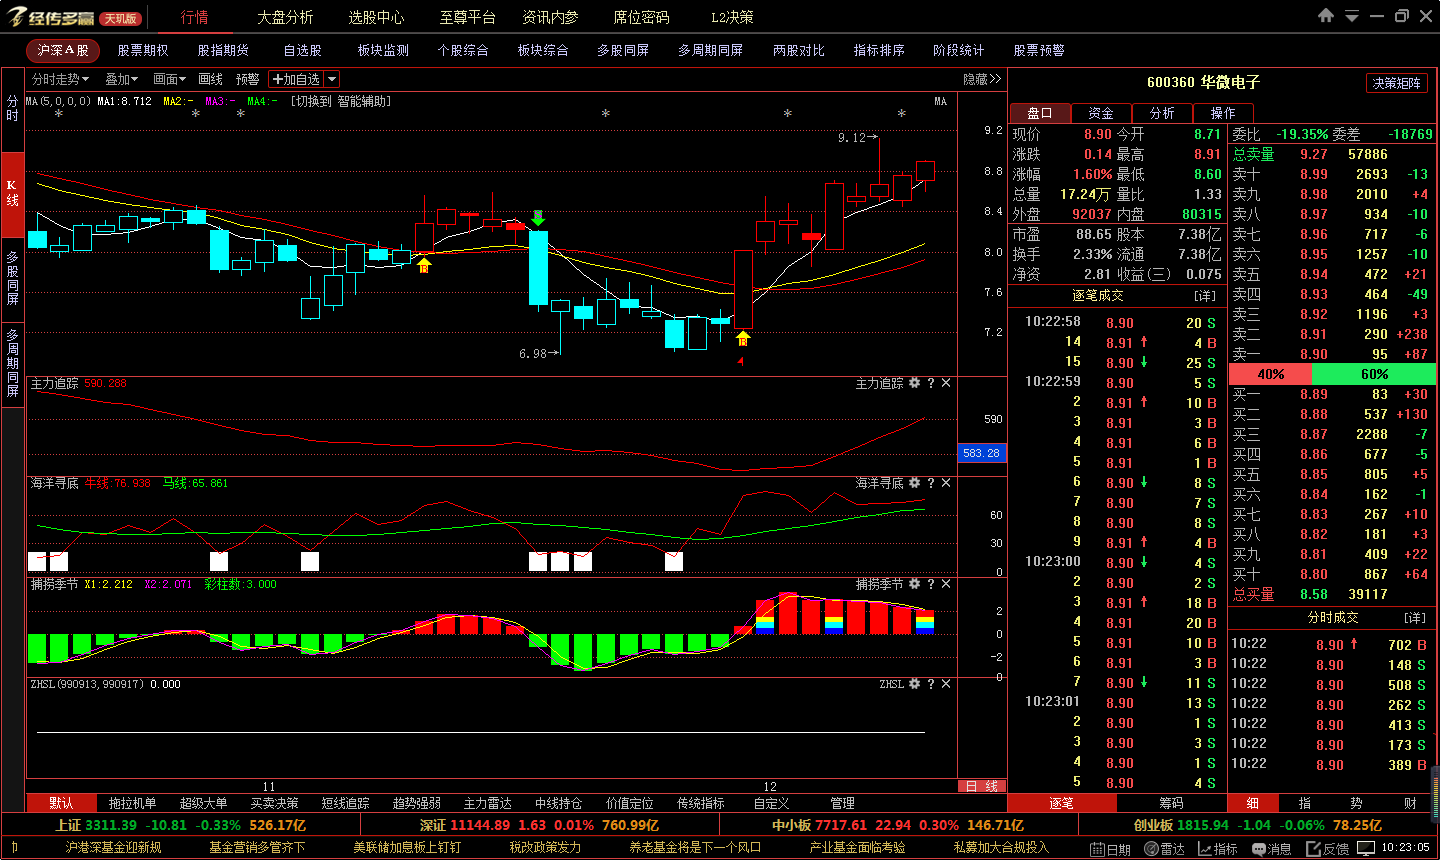Open 逐笔成交 details via [详]
The width and height of the screenshot is (1440, 860).
click(x=1204, y=296)
